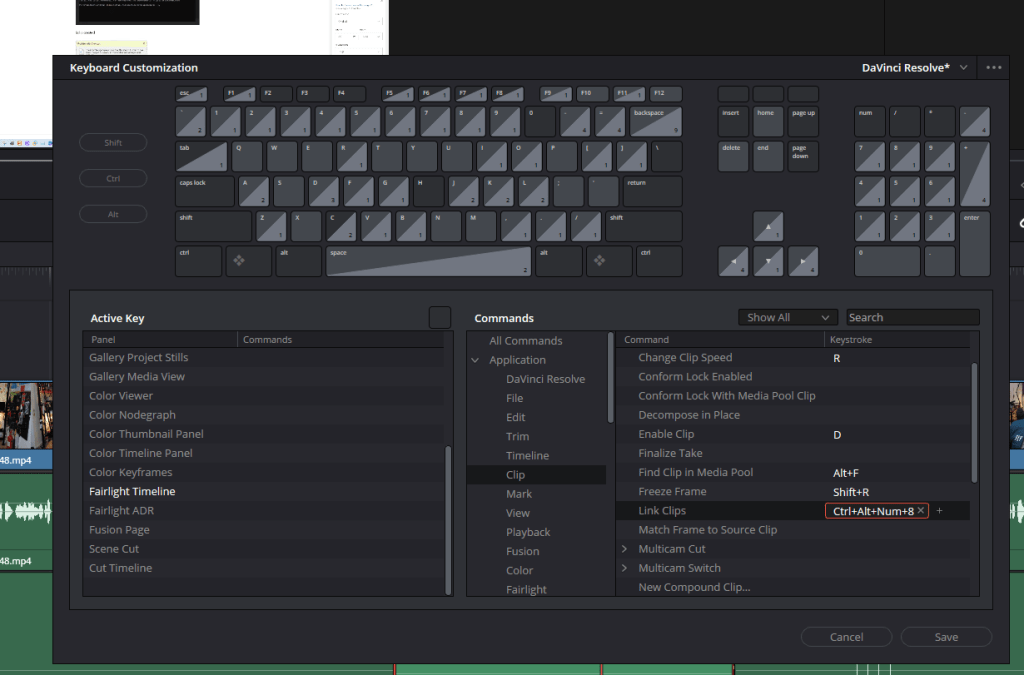Select the Color Nodegraph panel row
This screenshot has width=1024, height=675.
click(x=264, y=415)
